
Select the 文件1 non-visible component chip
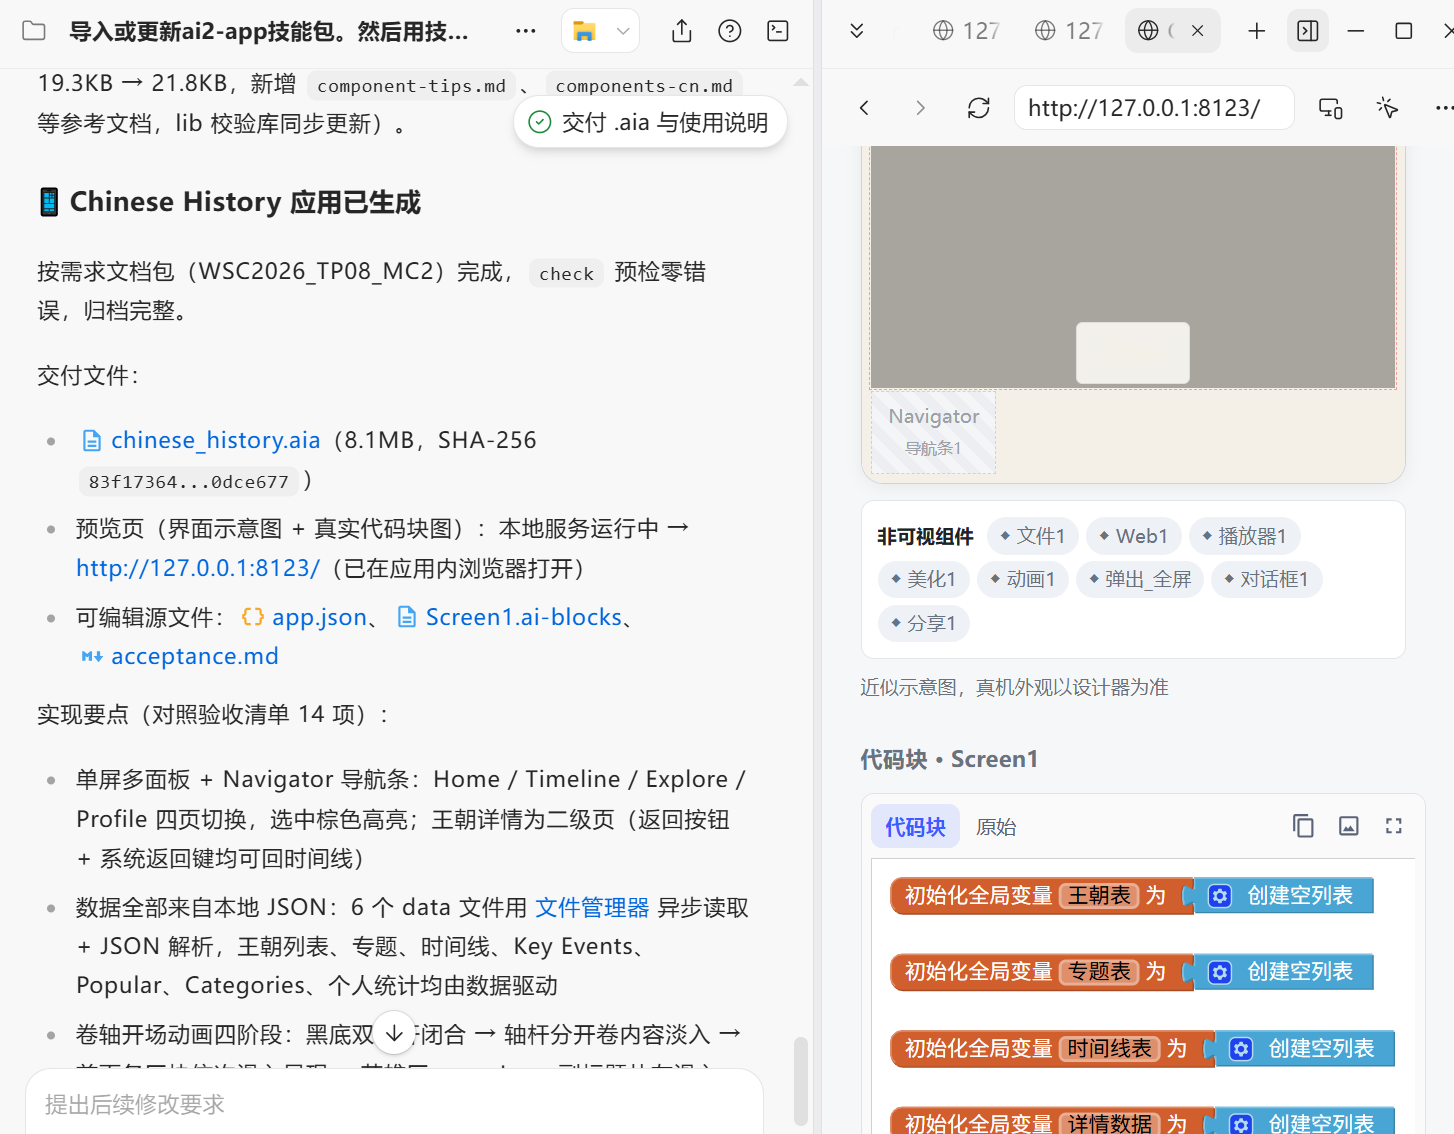1033,536
